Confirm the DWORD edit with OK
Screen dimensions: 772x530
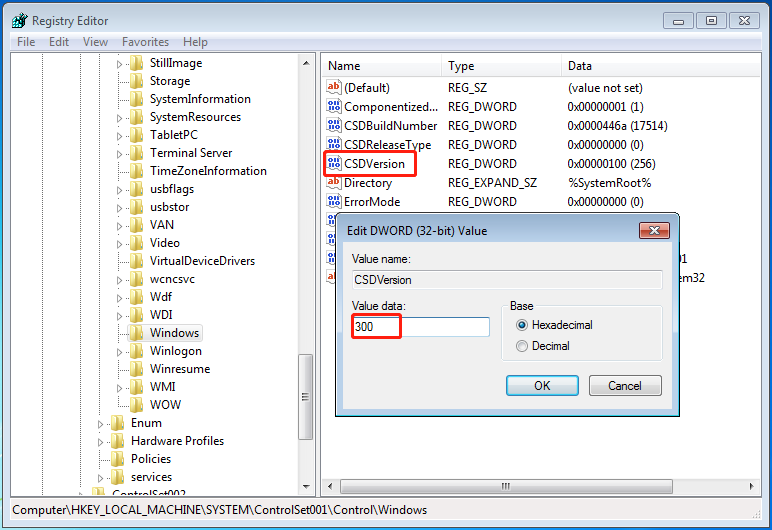tap(542, 385)
